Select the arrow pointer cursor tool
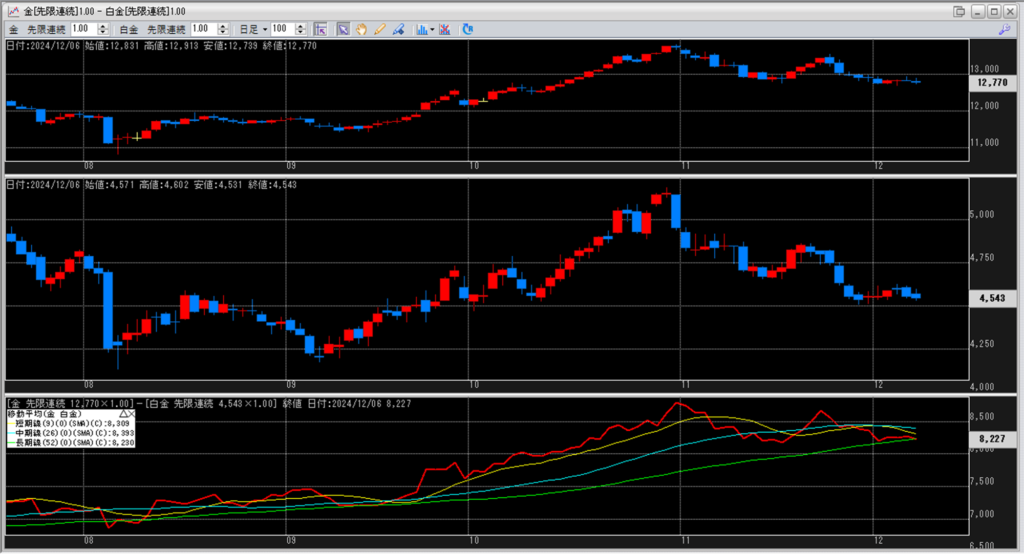The image size is (1024, 554). pyautogui.click(x=342, y=29)
